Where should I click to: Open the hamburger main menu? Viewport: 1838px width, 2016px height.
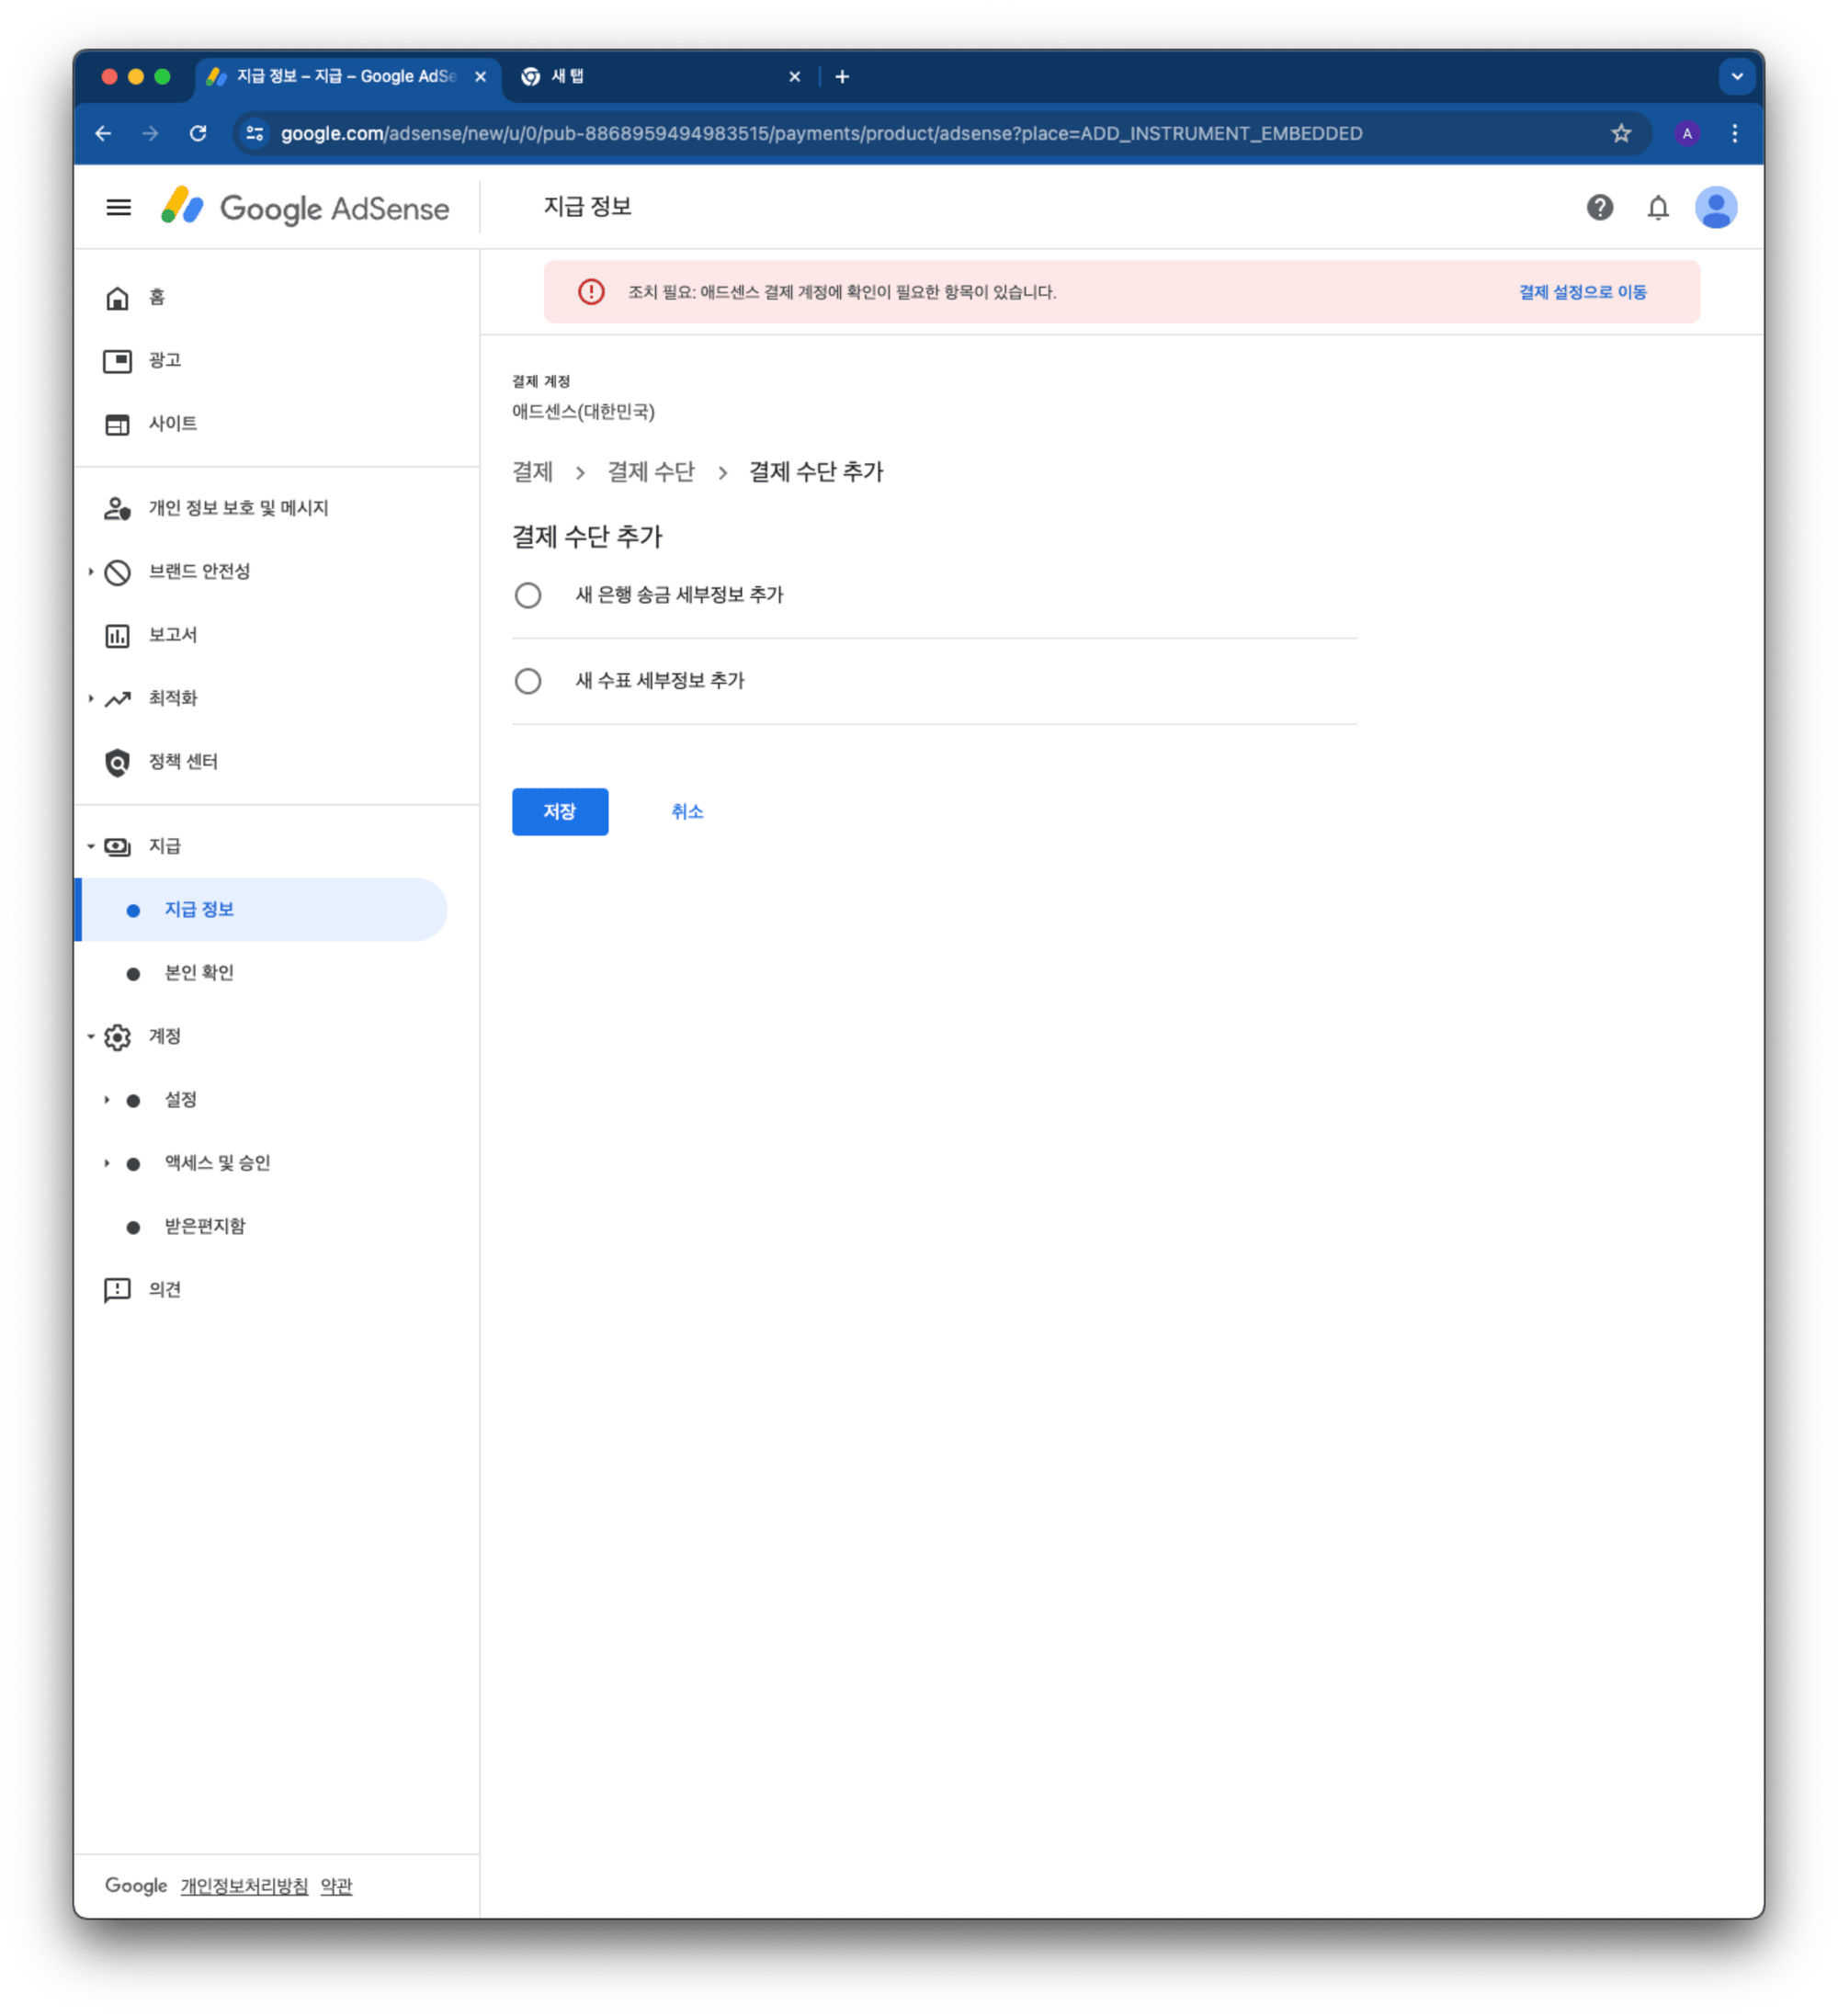point(119,208)
